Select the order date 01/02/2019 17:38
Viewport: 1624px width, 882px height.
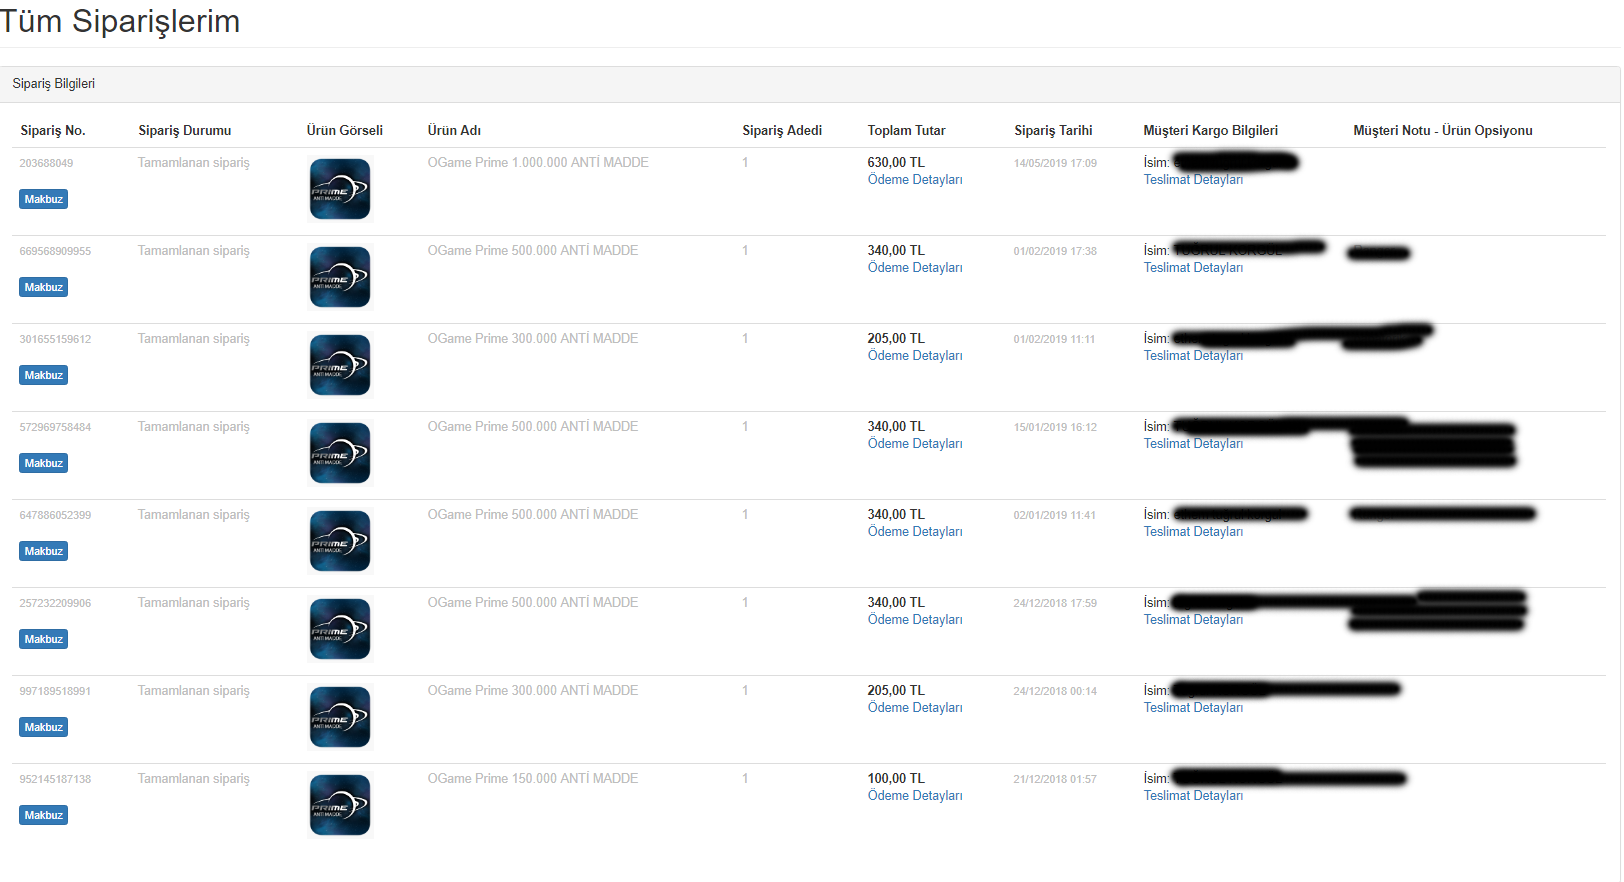pyautogui.click(x=1055, y=251)
